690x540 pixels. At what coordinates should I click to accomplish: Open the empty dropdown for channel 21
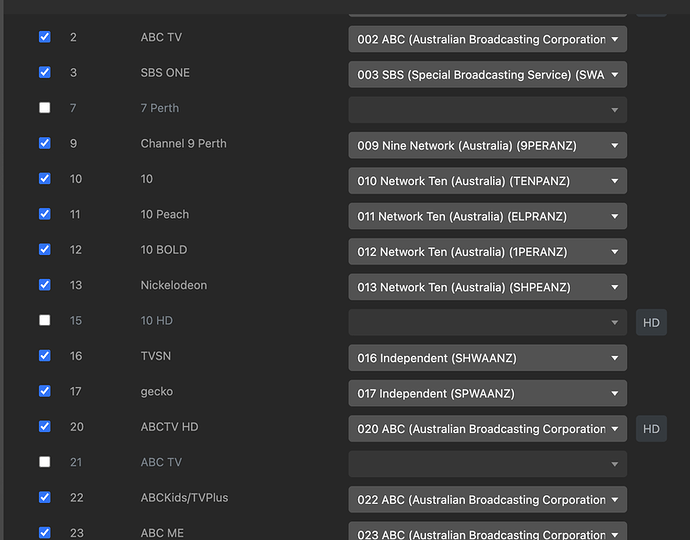pos(488,464)
